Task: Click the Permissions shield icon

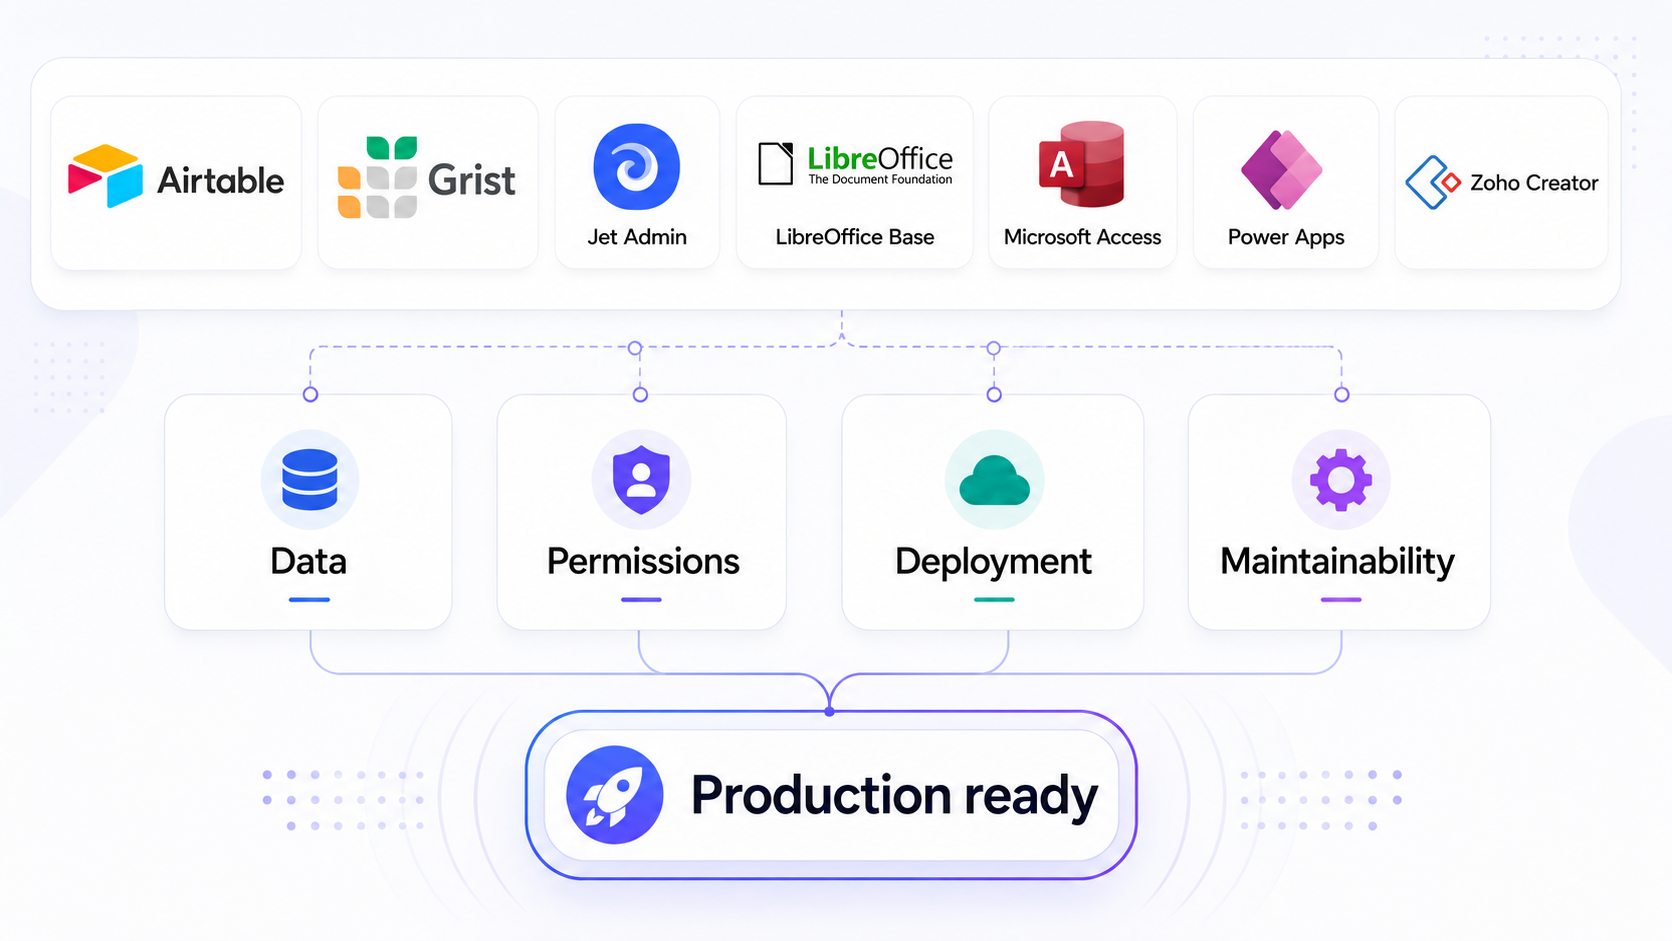Action: click(x=641, y=480)
